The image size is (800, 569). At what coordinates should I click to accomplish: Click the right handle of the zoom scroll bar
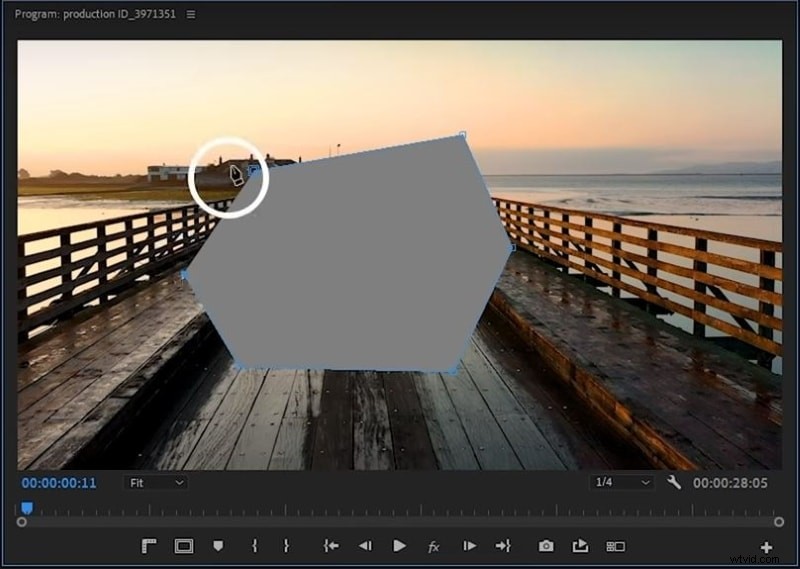[x=779, y=522]
